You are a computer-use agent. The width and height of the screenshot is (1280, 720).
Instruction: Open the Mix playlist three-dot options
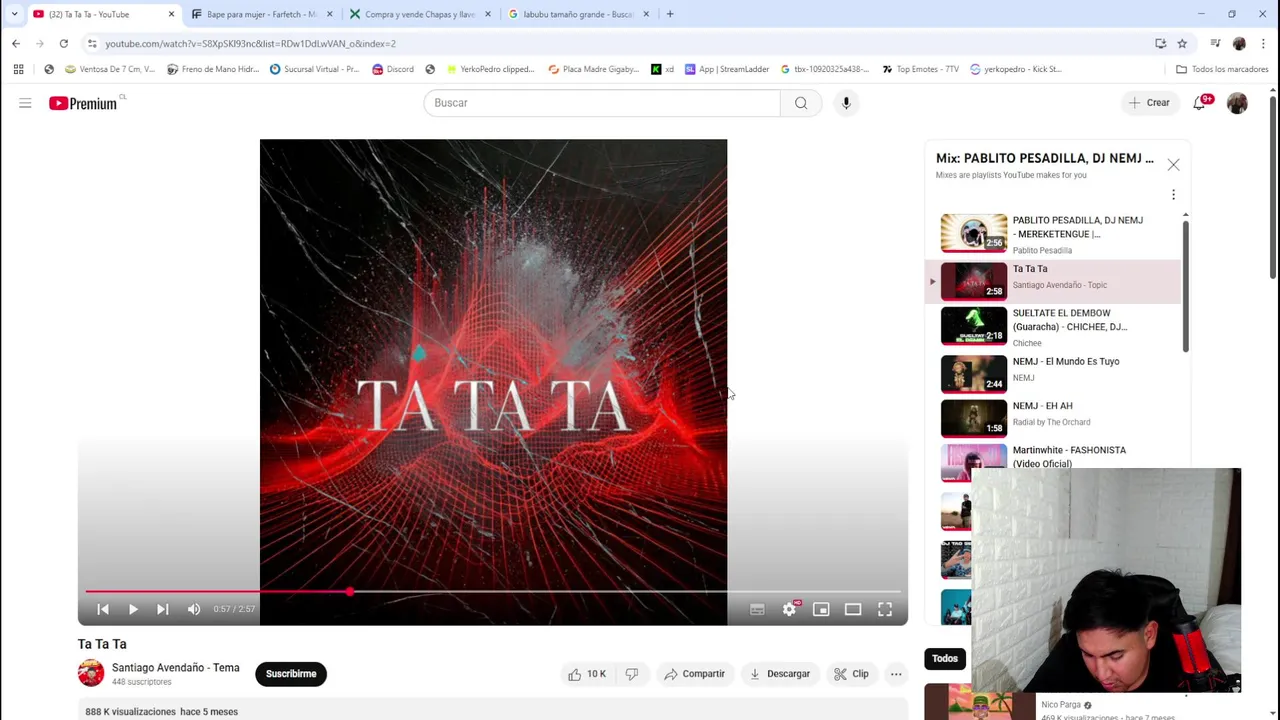click(1173, 195)
